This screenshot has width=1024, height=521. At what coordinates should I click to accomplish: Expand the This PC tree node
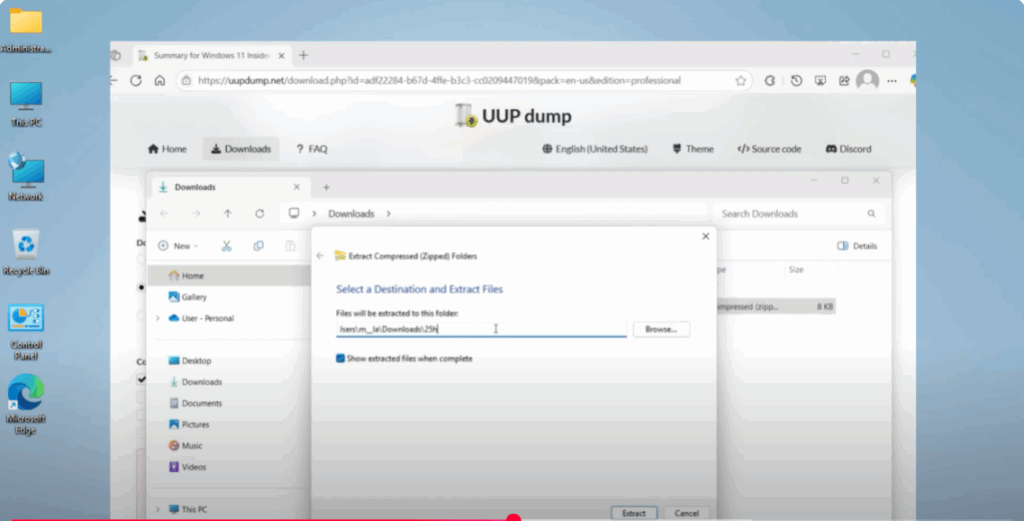(158, 509)
